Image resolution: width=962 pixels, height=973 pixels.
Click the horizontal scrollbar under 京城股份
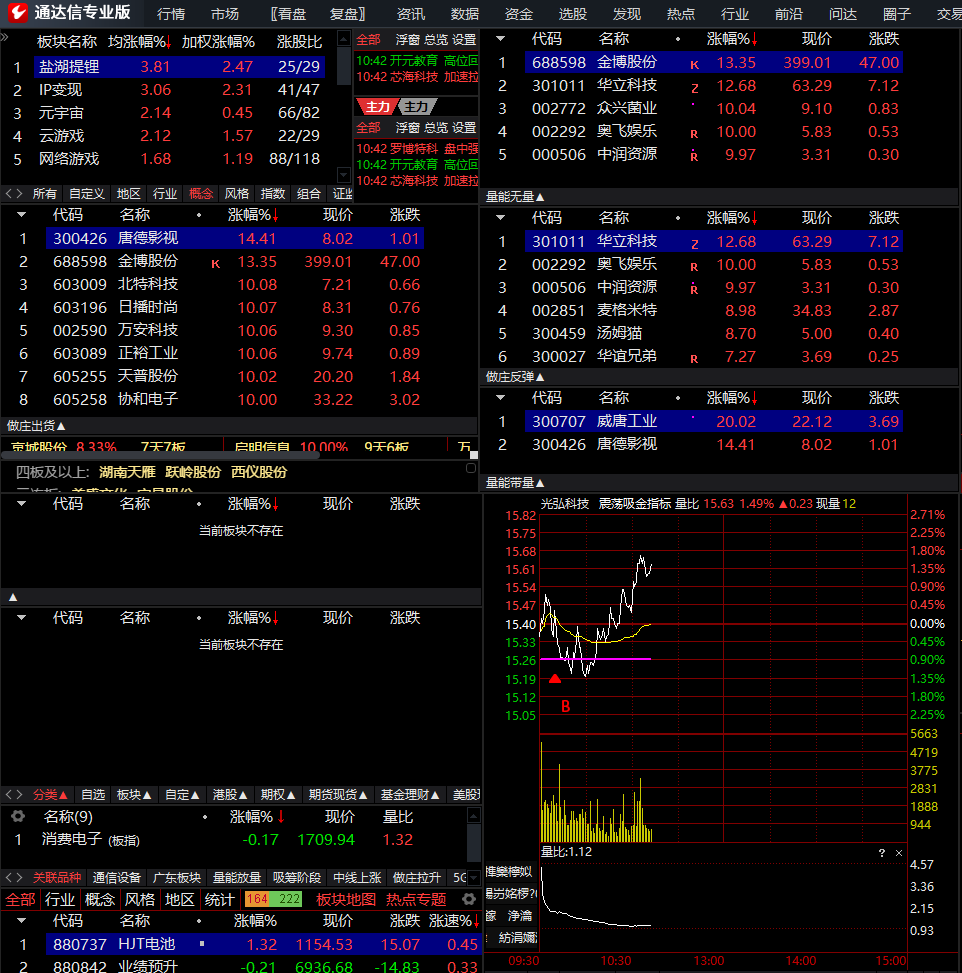coord(160,455)
